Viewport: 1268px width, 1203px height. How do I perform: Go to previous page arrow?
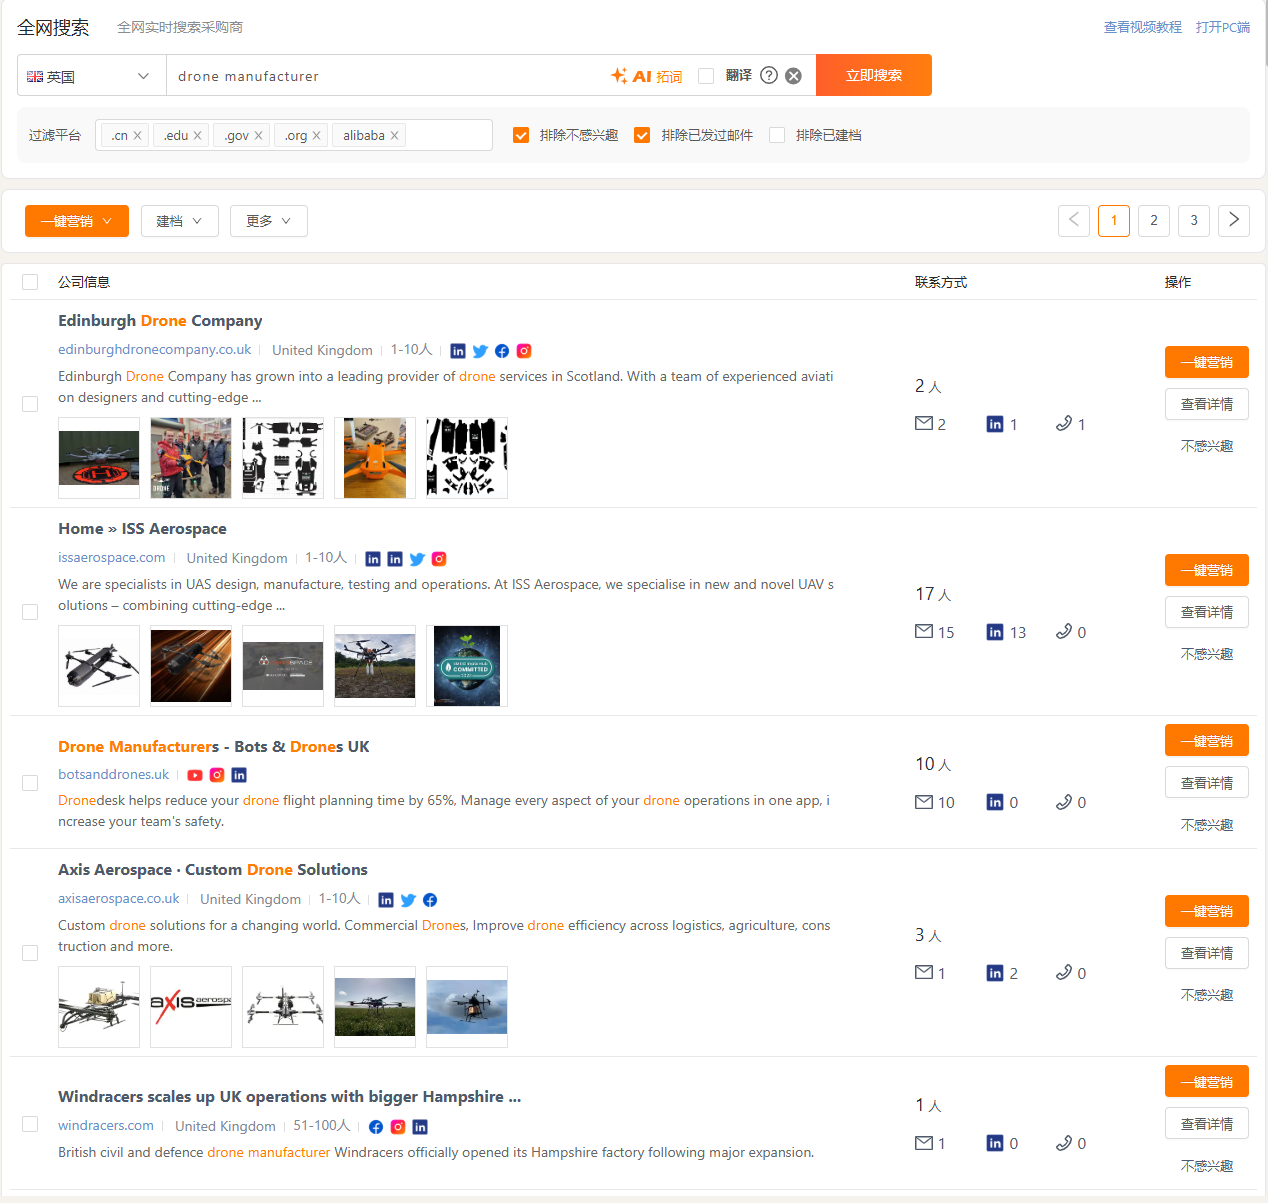point(1074,220)
